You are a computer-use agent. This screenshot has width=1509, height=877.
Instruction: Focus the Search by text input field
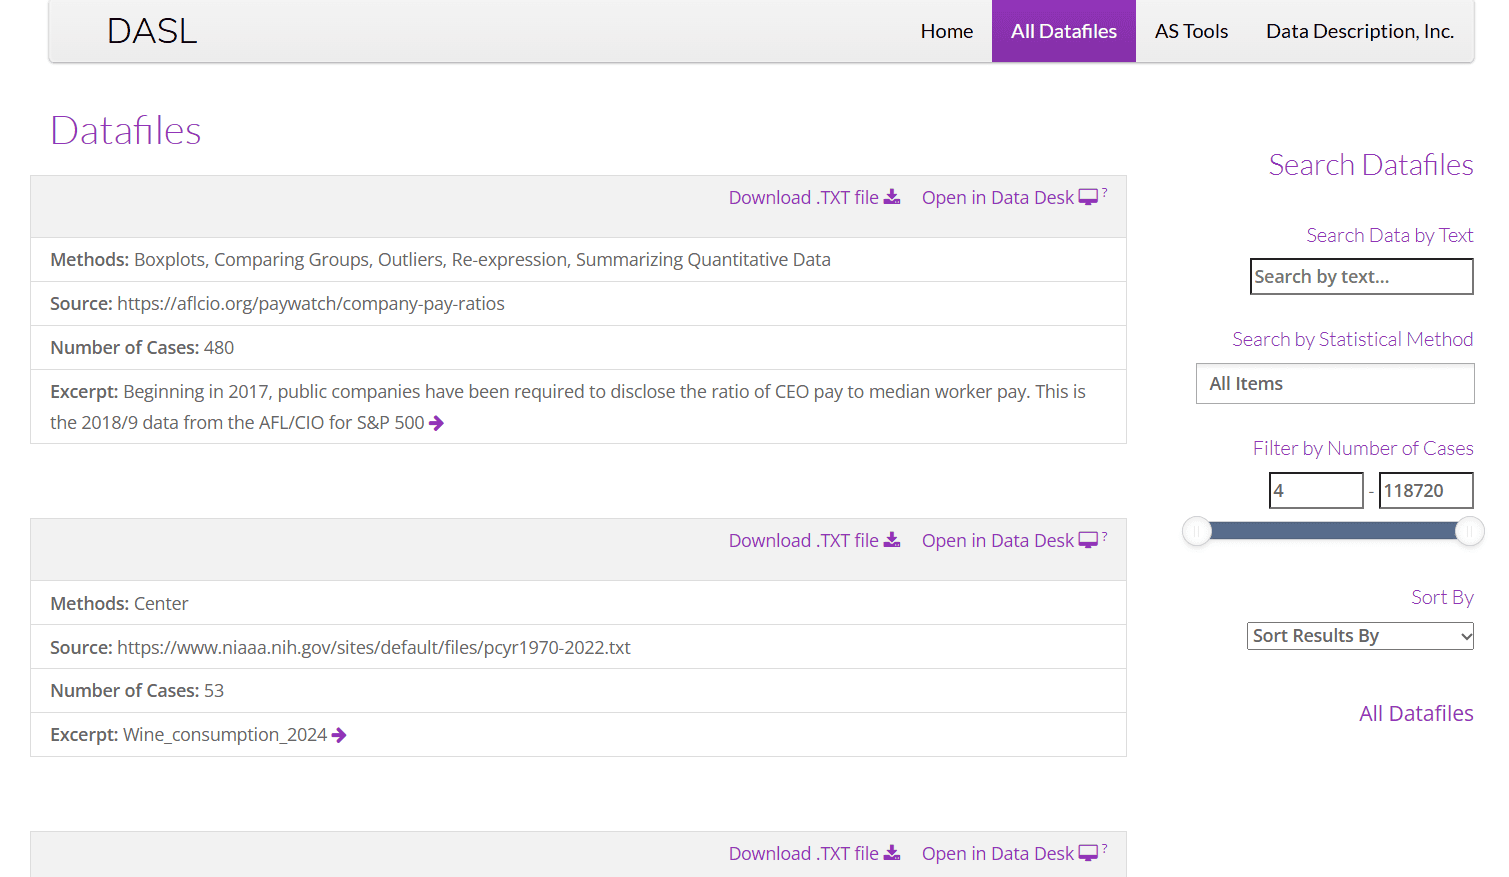point(1361,277)
